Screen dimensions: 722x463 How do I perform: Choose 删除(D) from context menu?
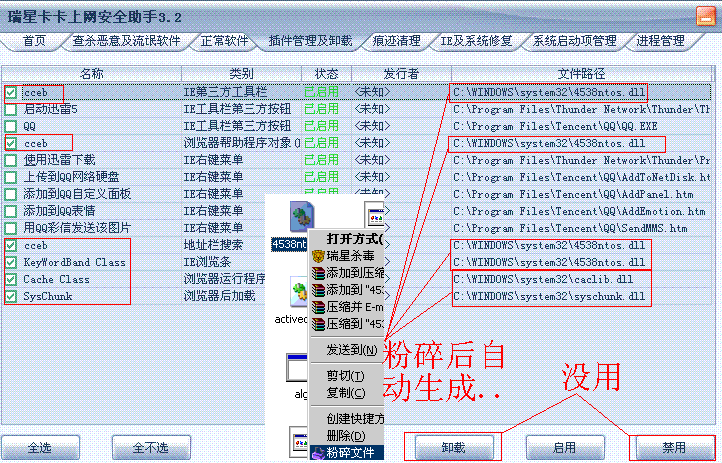[x=346, y=435]
